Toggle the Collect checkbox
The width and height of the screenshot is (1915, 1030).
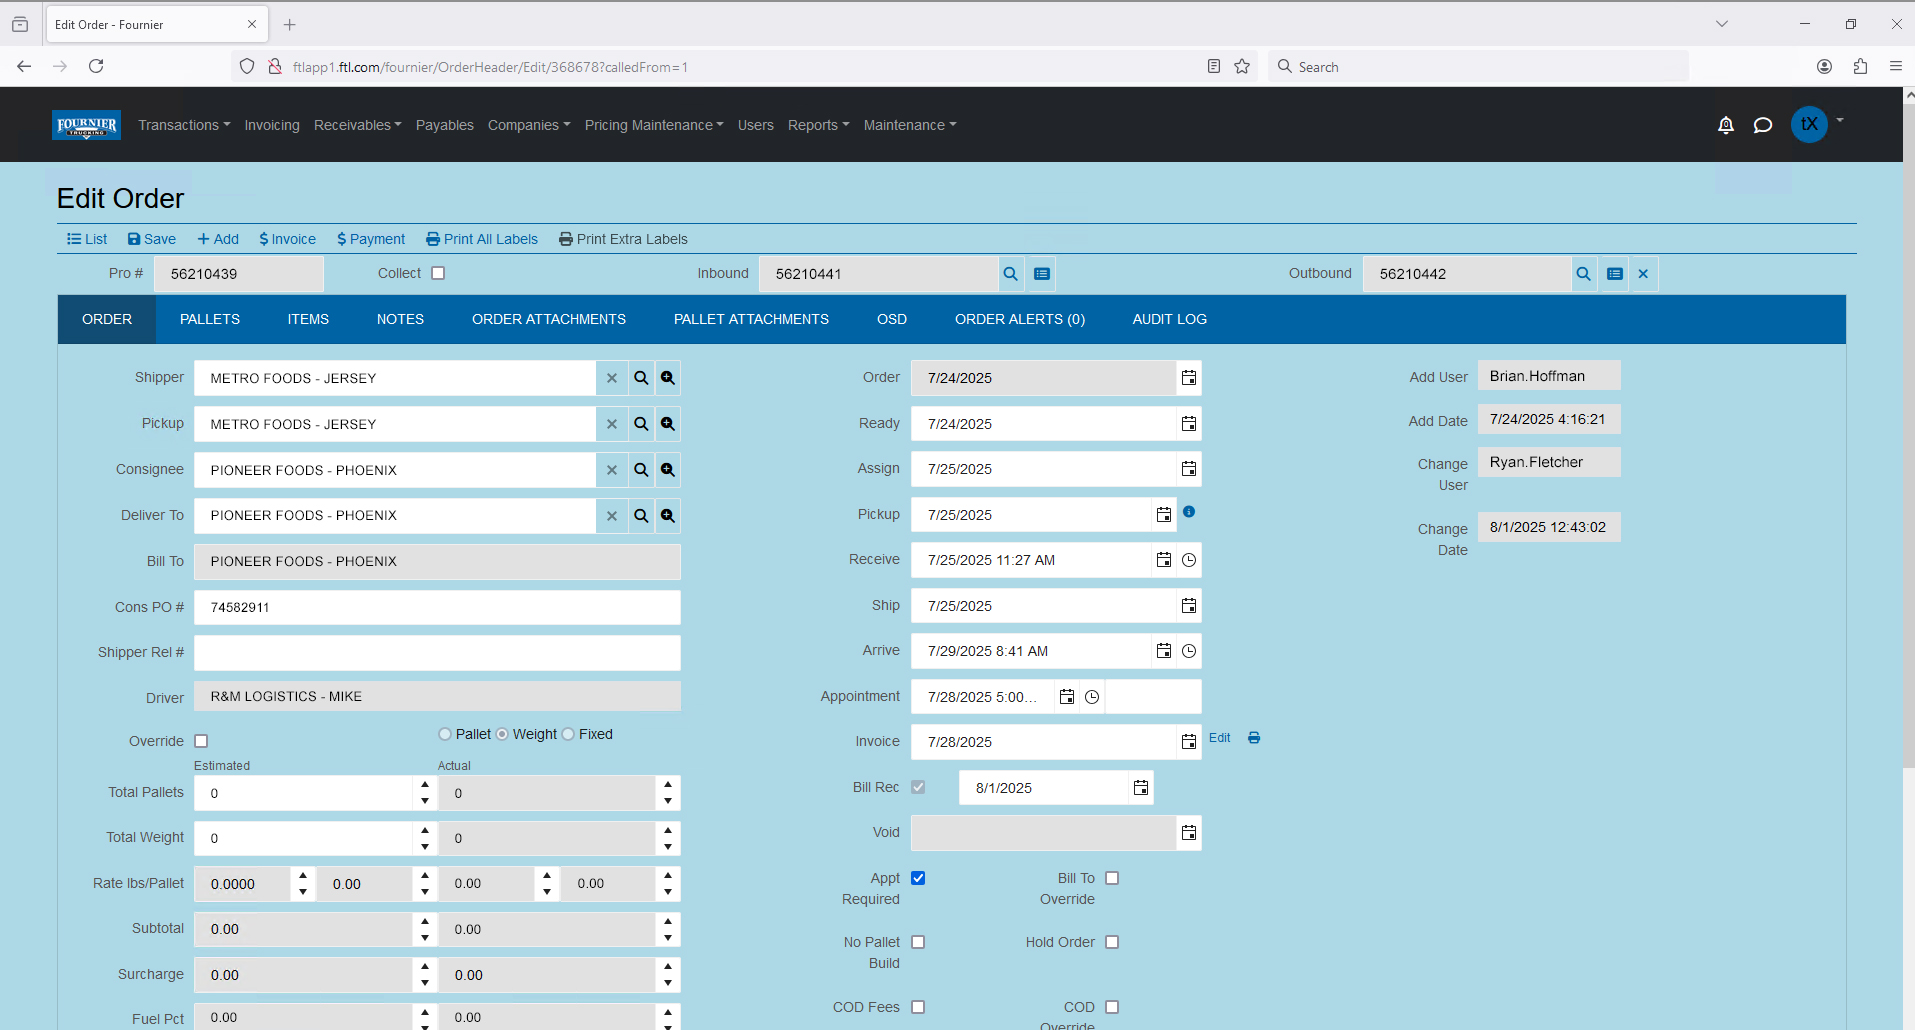[x=438, y=273]
